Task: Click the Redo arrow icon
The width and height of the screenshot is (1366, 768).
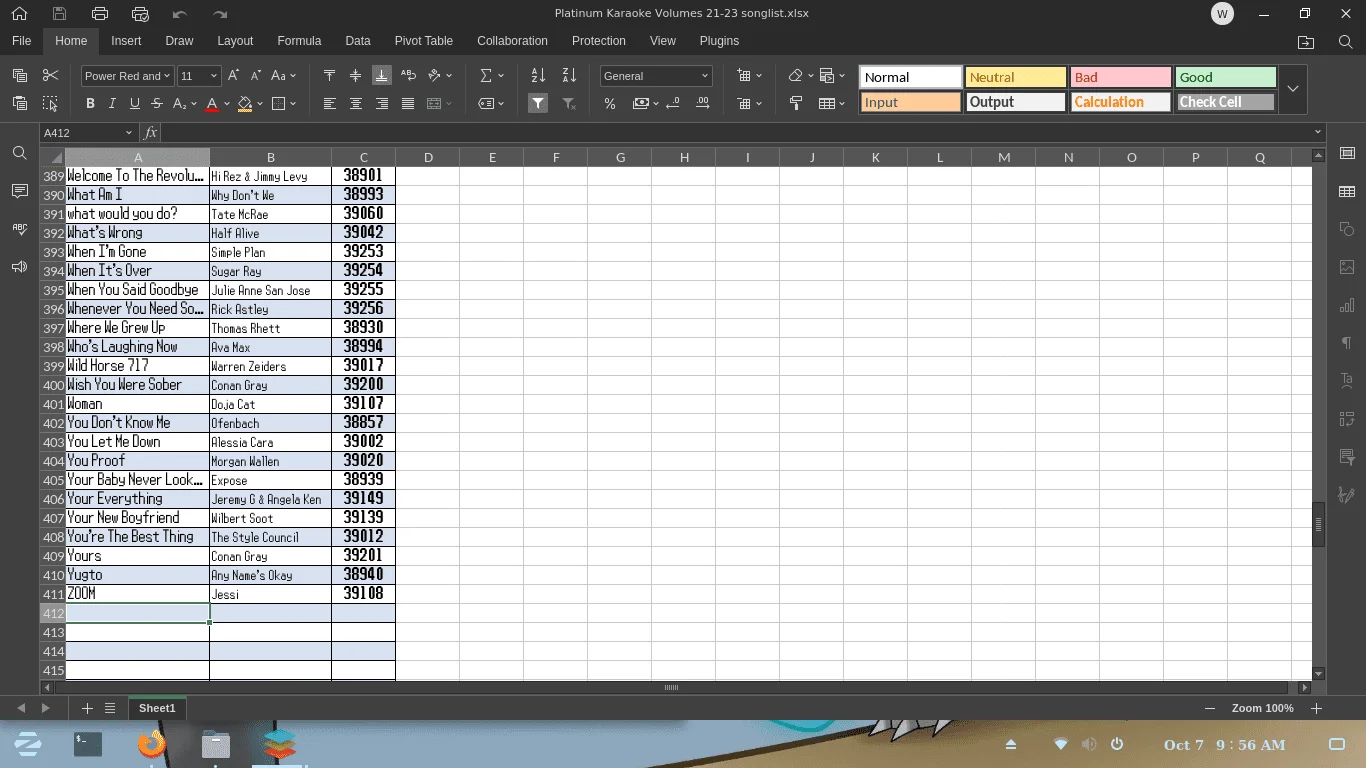Action: [x=220, y=14]
